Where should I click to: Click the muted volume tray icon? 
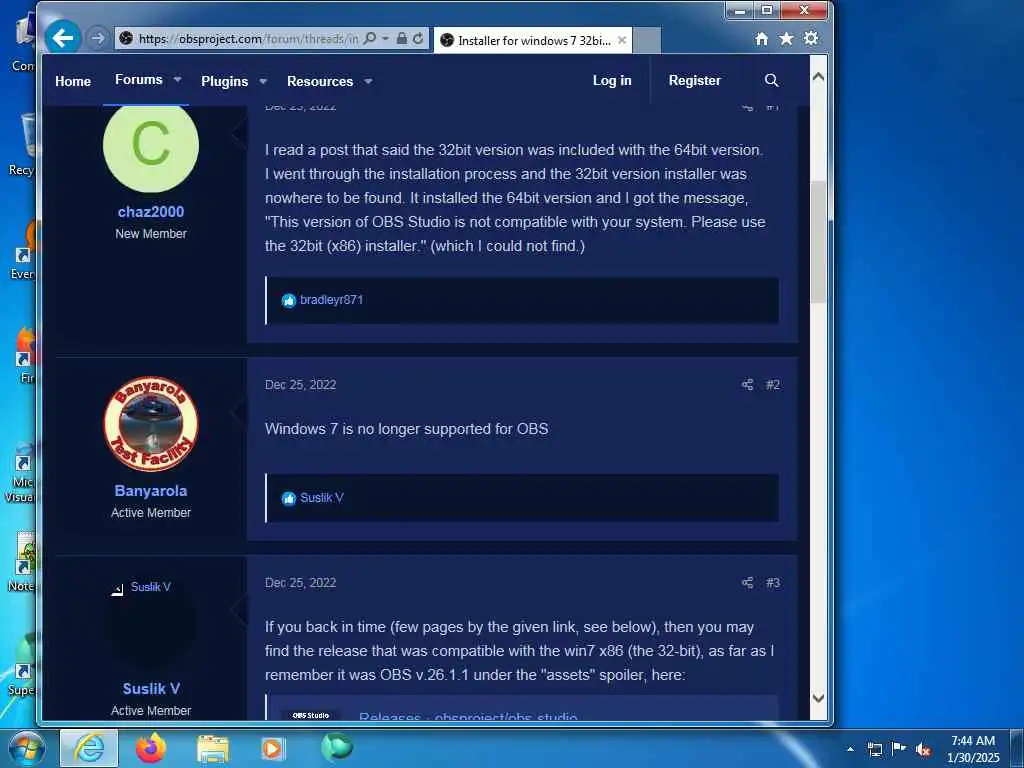(923, 749)
